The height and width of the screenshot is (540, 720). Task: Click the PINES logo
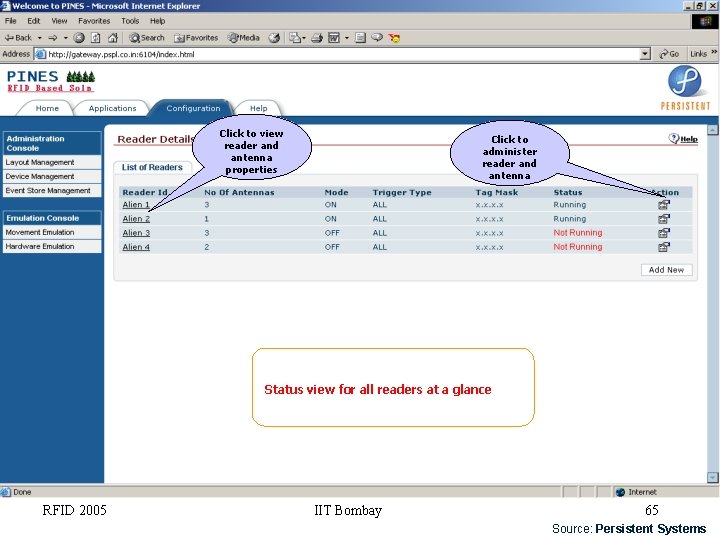[51, 81]
